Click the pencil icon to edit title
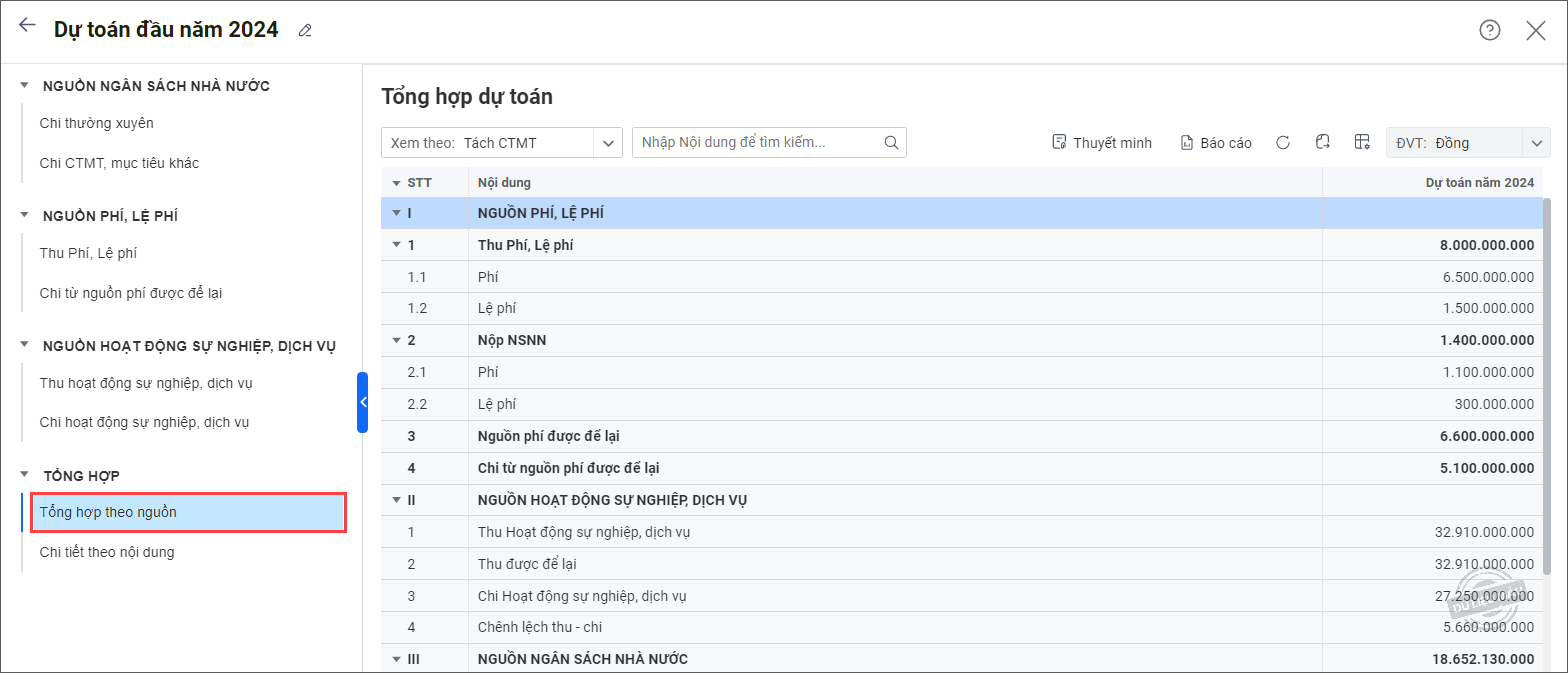Viewport: 1568px width, 673px height. click(x=305, y=31)
